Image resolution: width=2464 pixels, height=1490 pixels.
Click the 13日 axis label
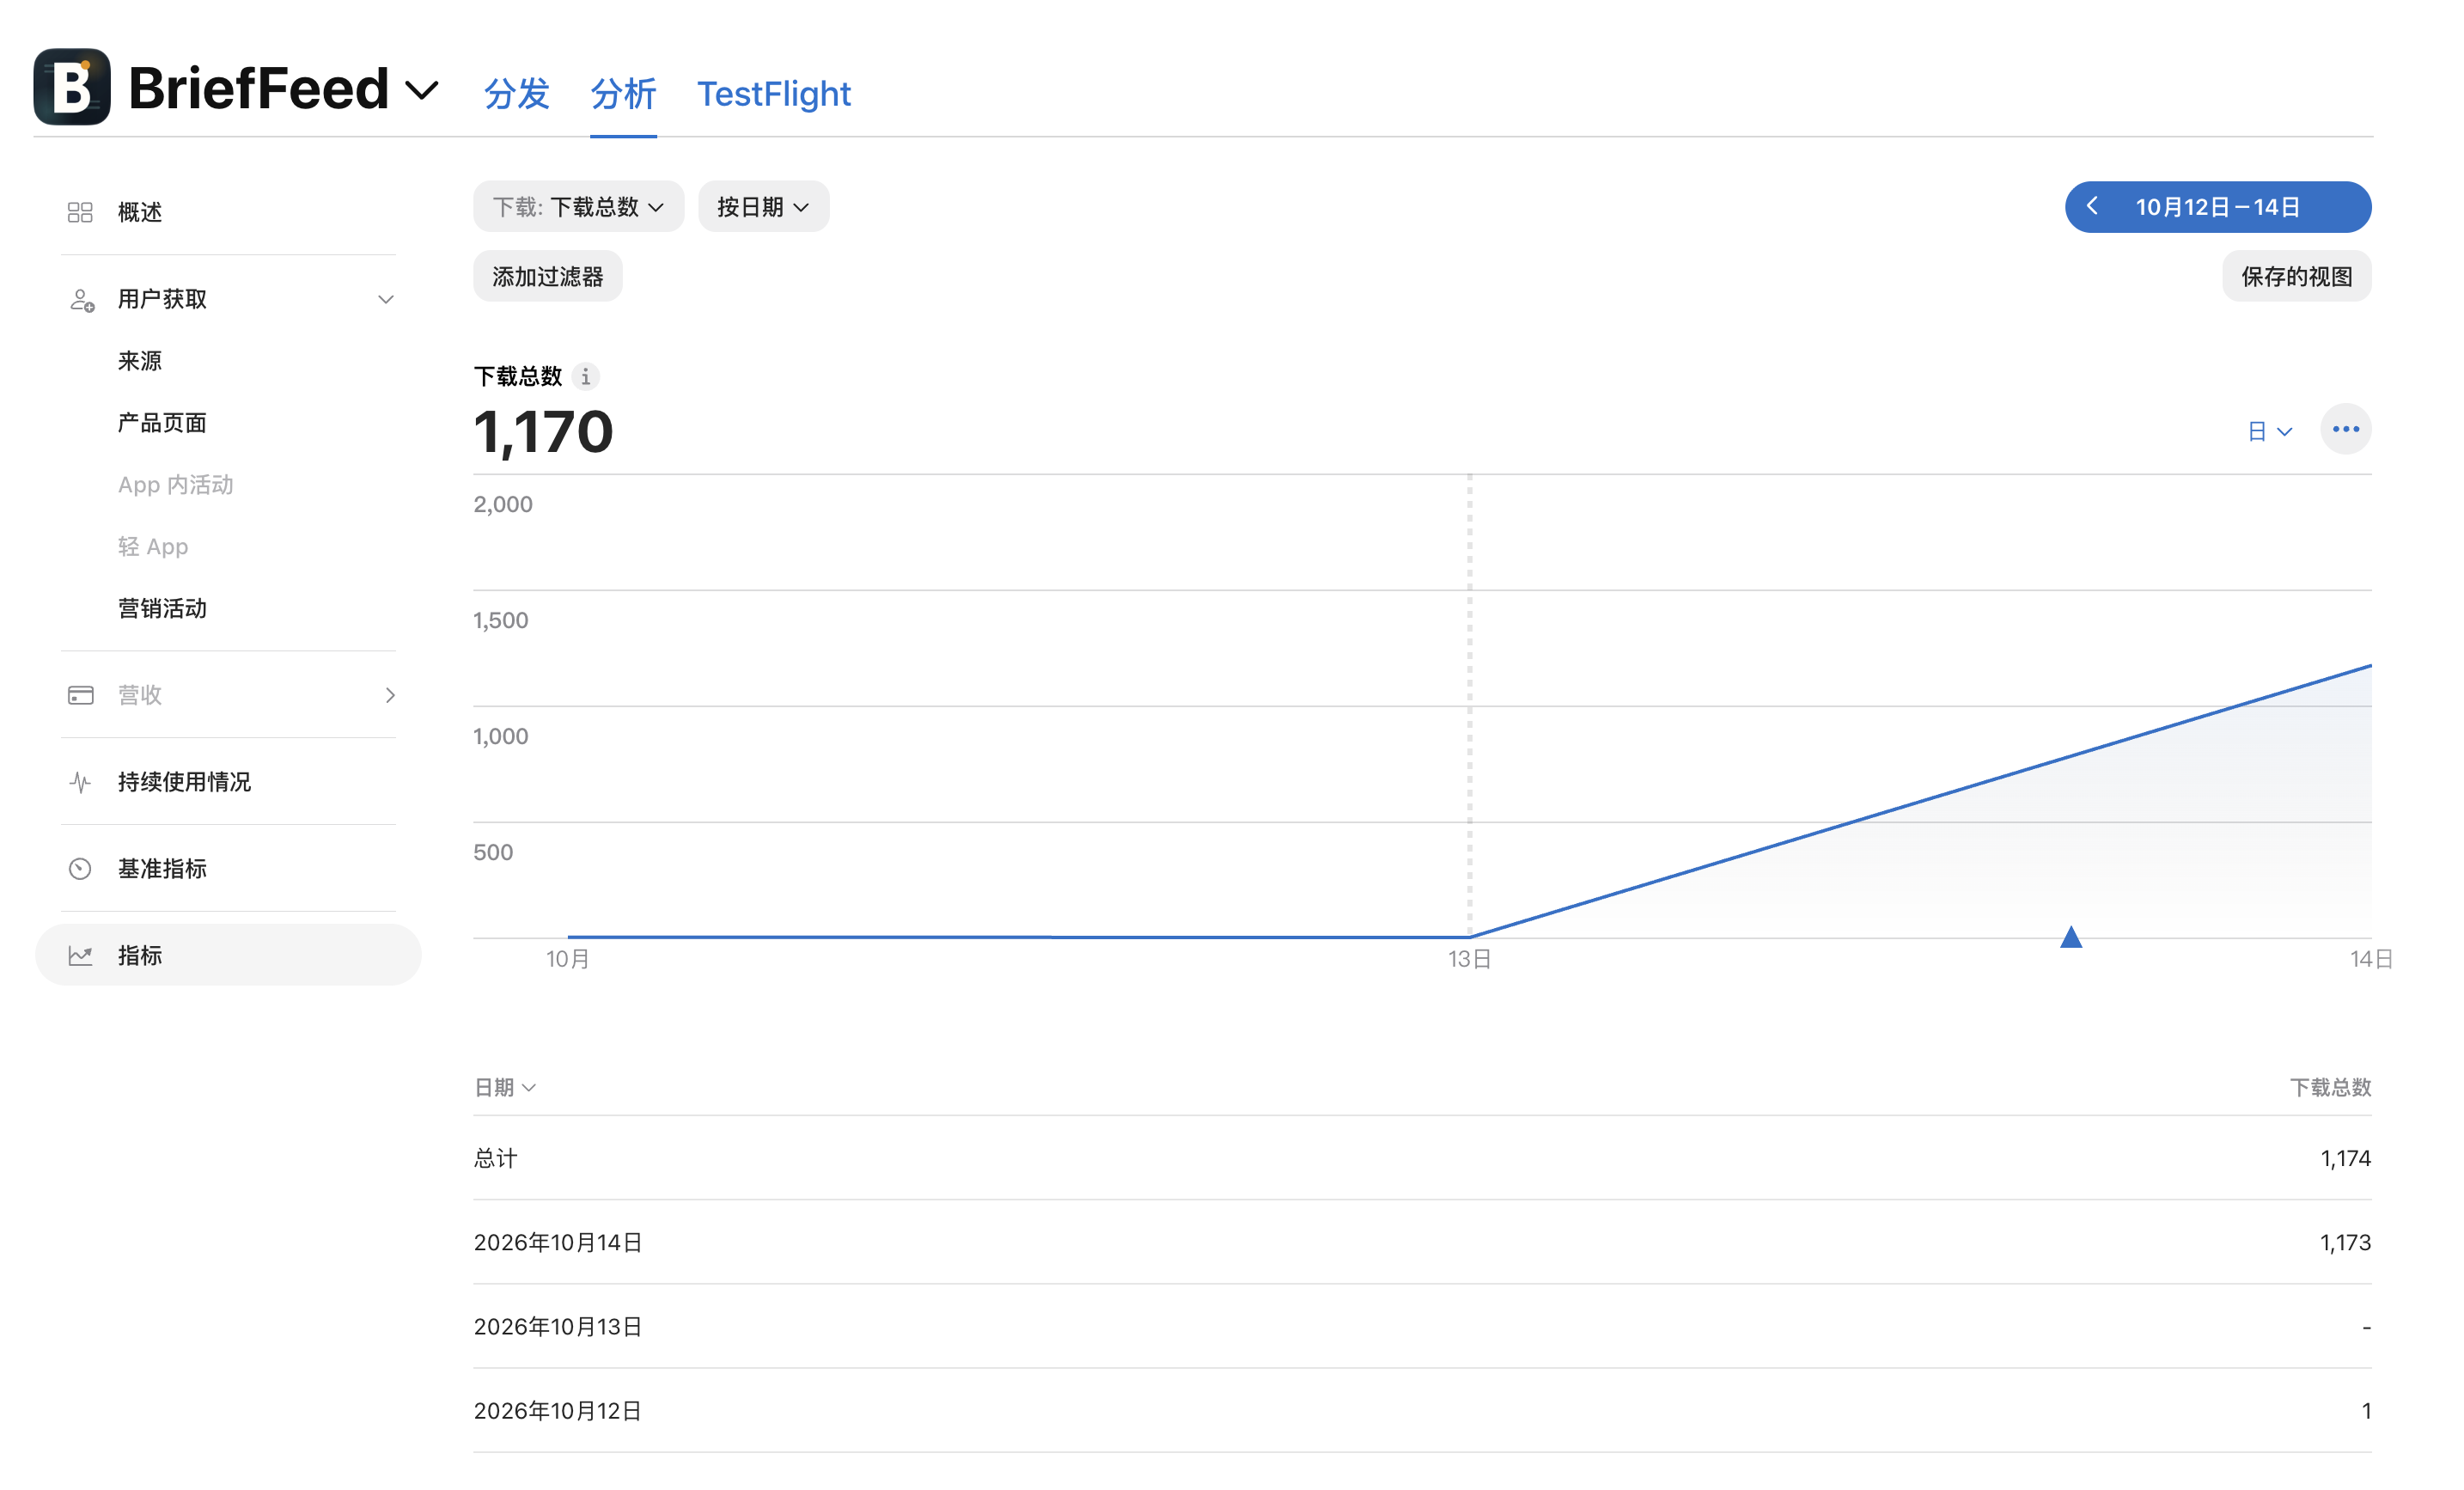[x=1469, y=959]
